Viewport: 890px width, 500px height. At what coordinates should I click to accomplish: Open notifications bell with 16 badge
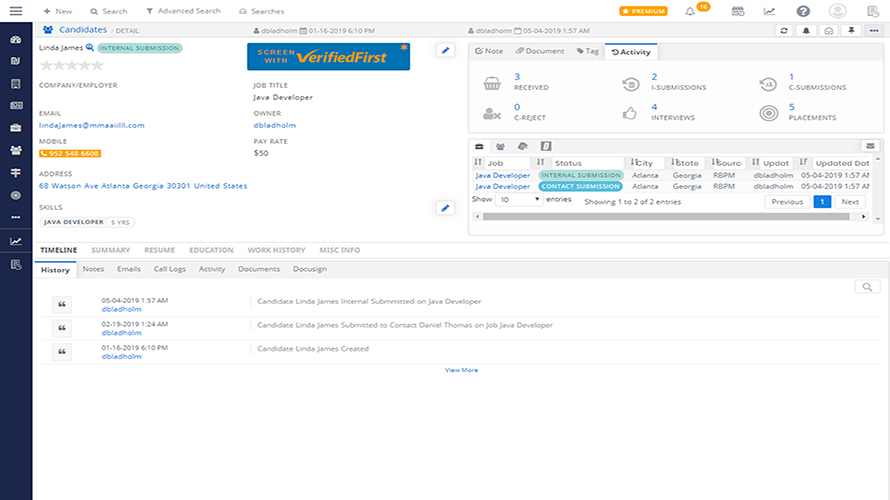click(690, 11)
